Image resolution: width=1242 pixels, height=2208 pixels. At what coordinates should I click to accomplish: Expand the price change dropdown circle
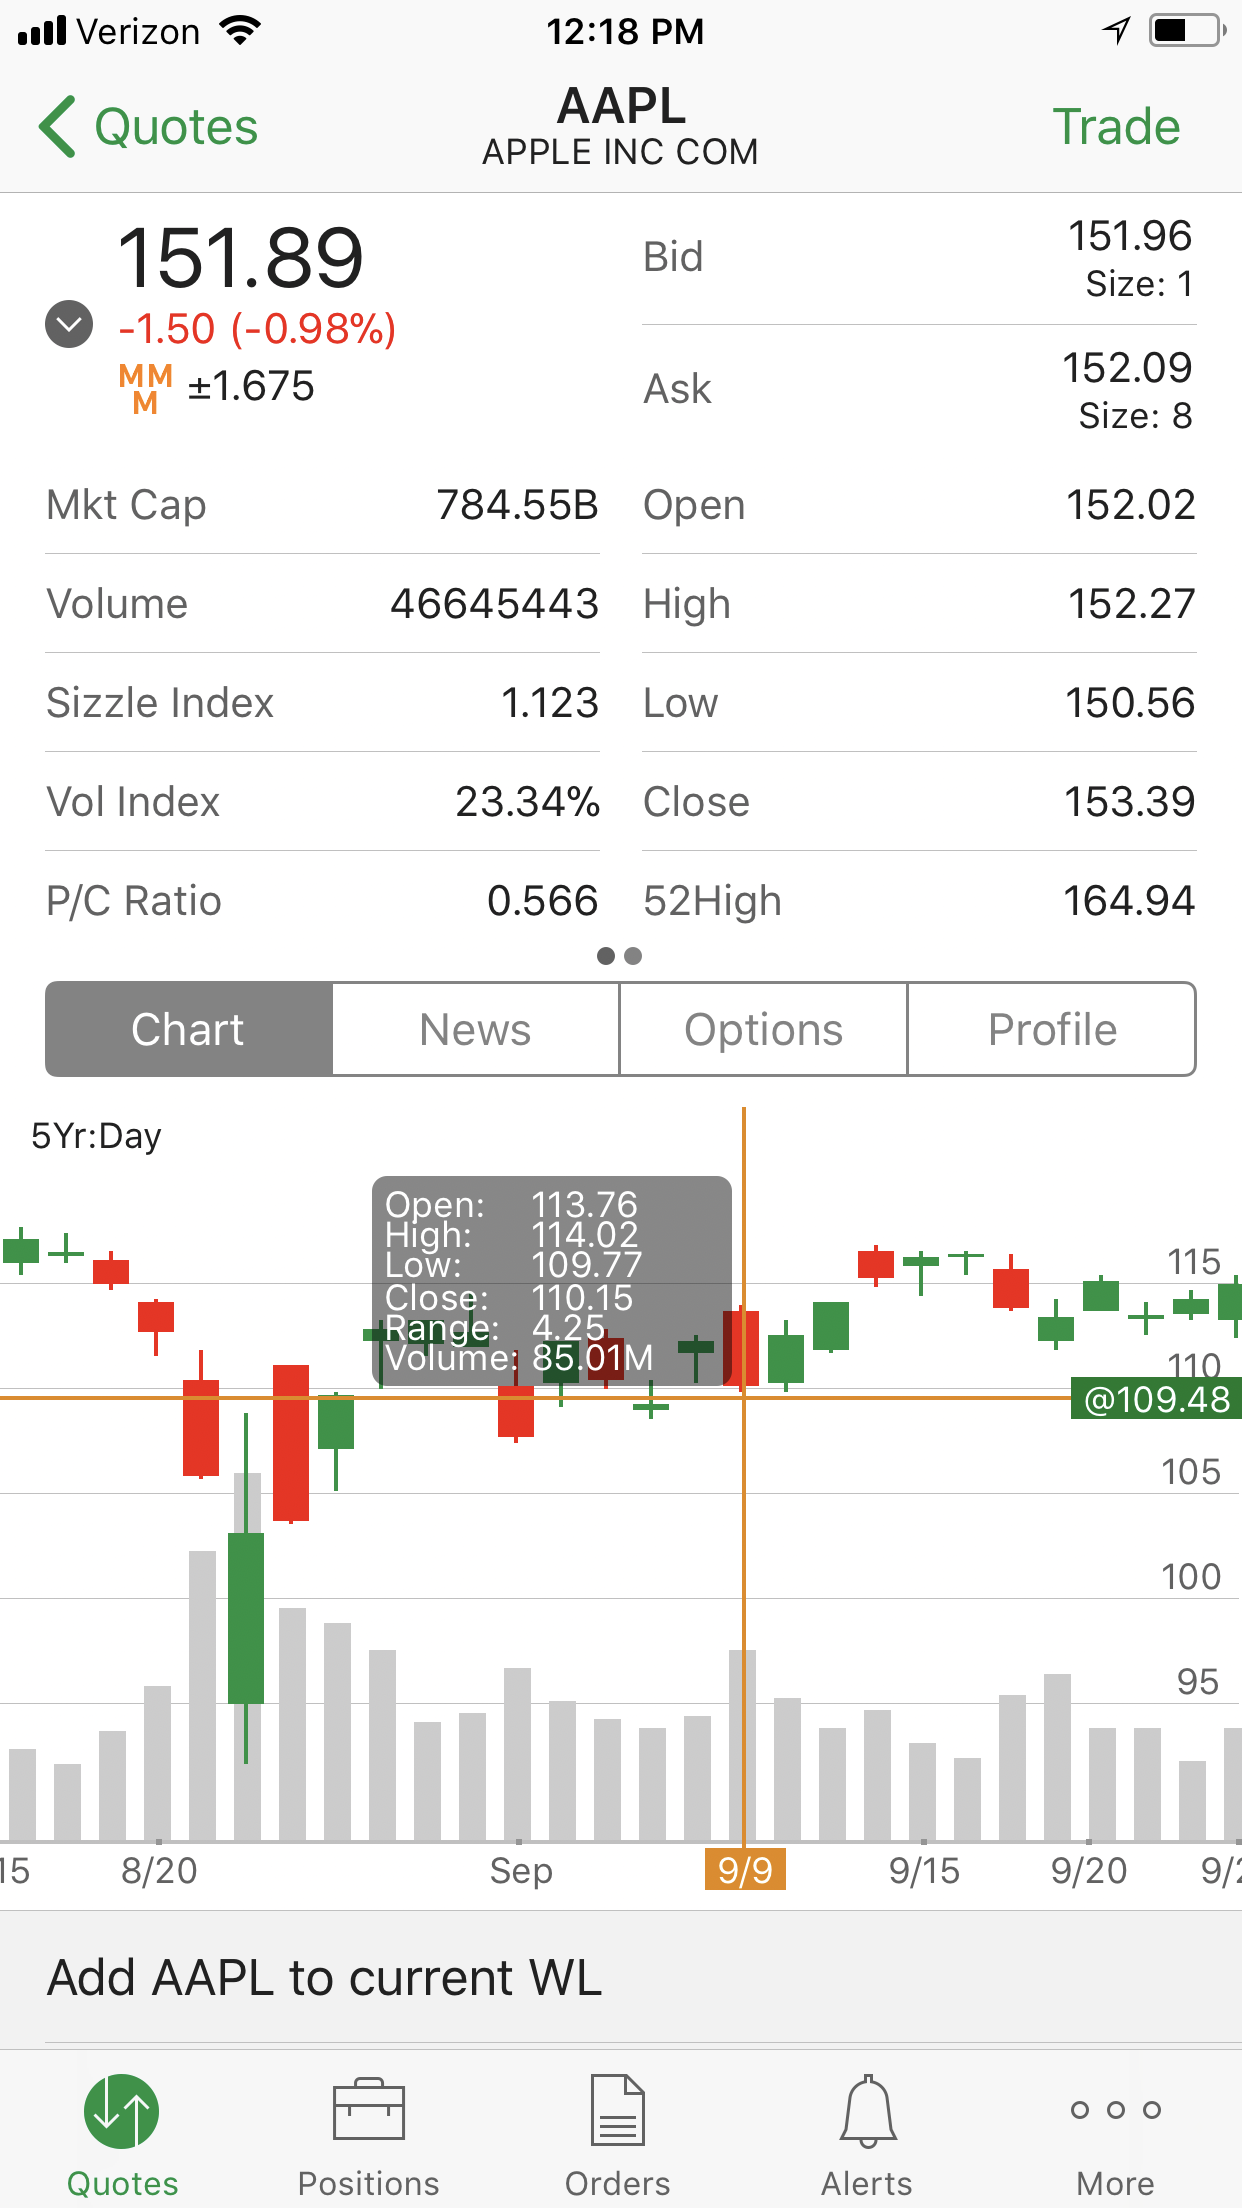[69, 324]
